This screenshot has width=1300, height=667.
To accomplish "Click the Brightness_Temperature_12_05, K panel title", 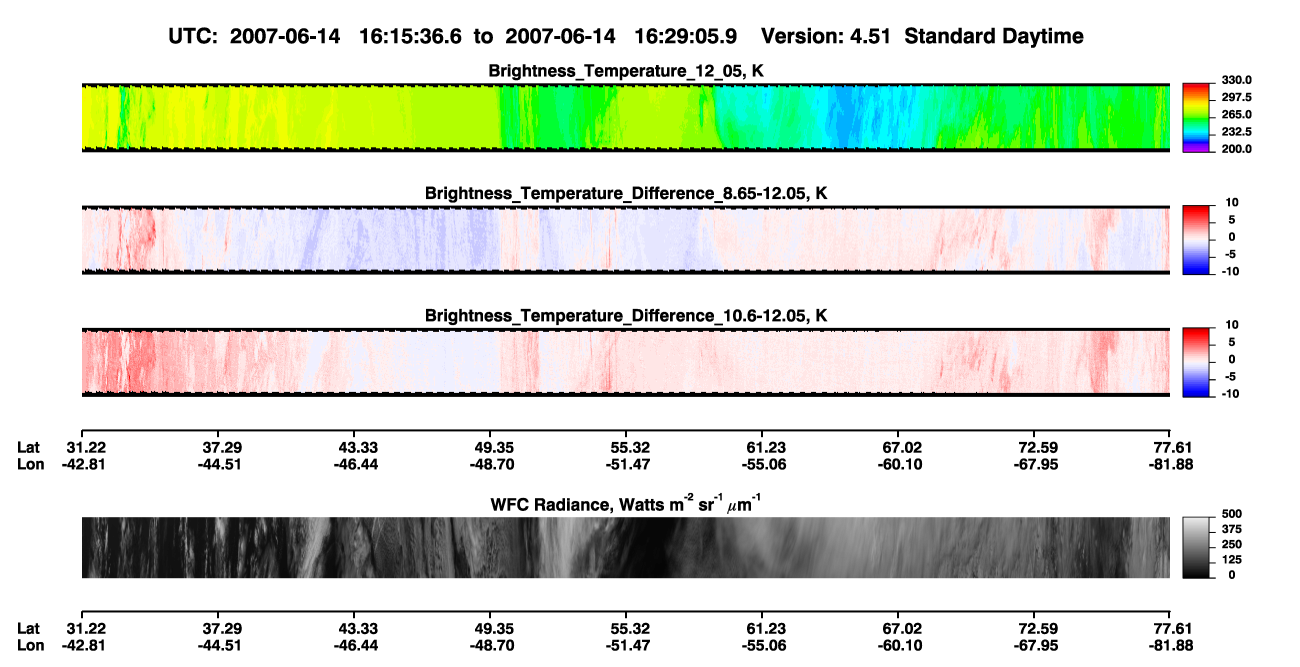I will point(626,71).
